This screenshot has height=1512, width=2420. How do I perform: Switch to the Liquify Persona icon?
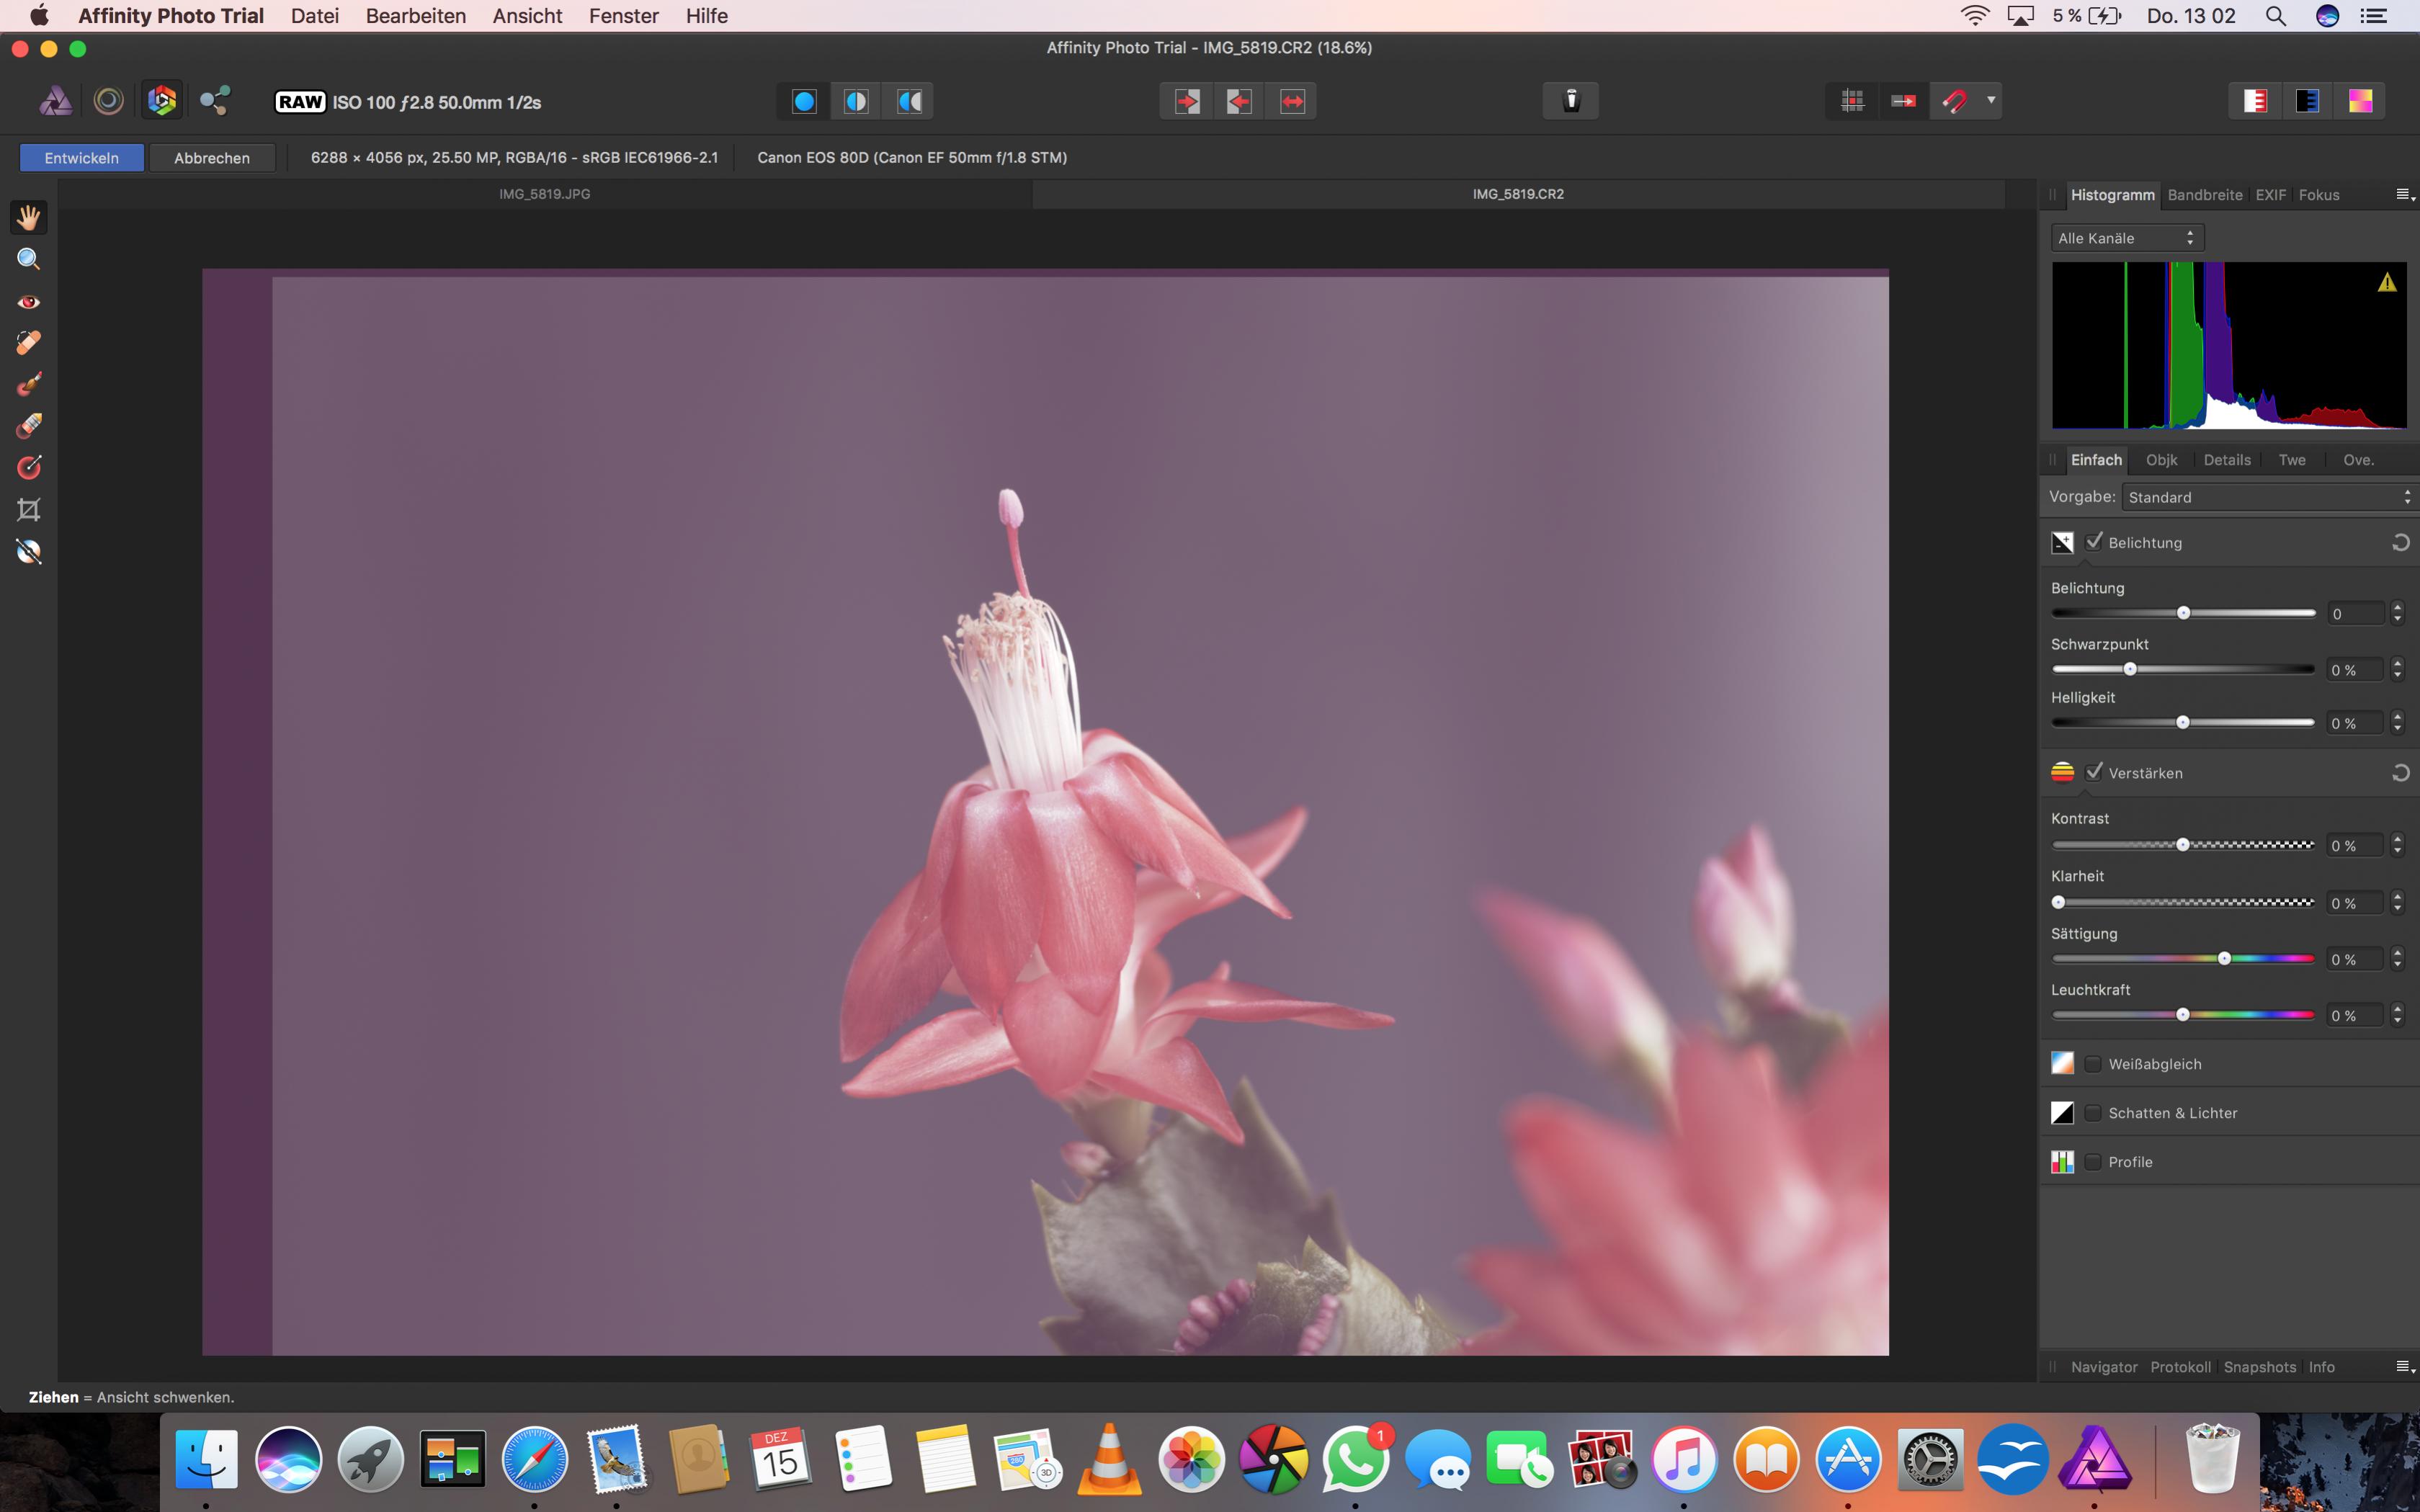coord(108,101)
